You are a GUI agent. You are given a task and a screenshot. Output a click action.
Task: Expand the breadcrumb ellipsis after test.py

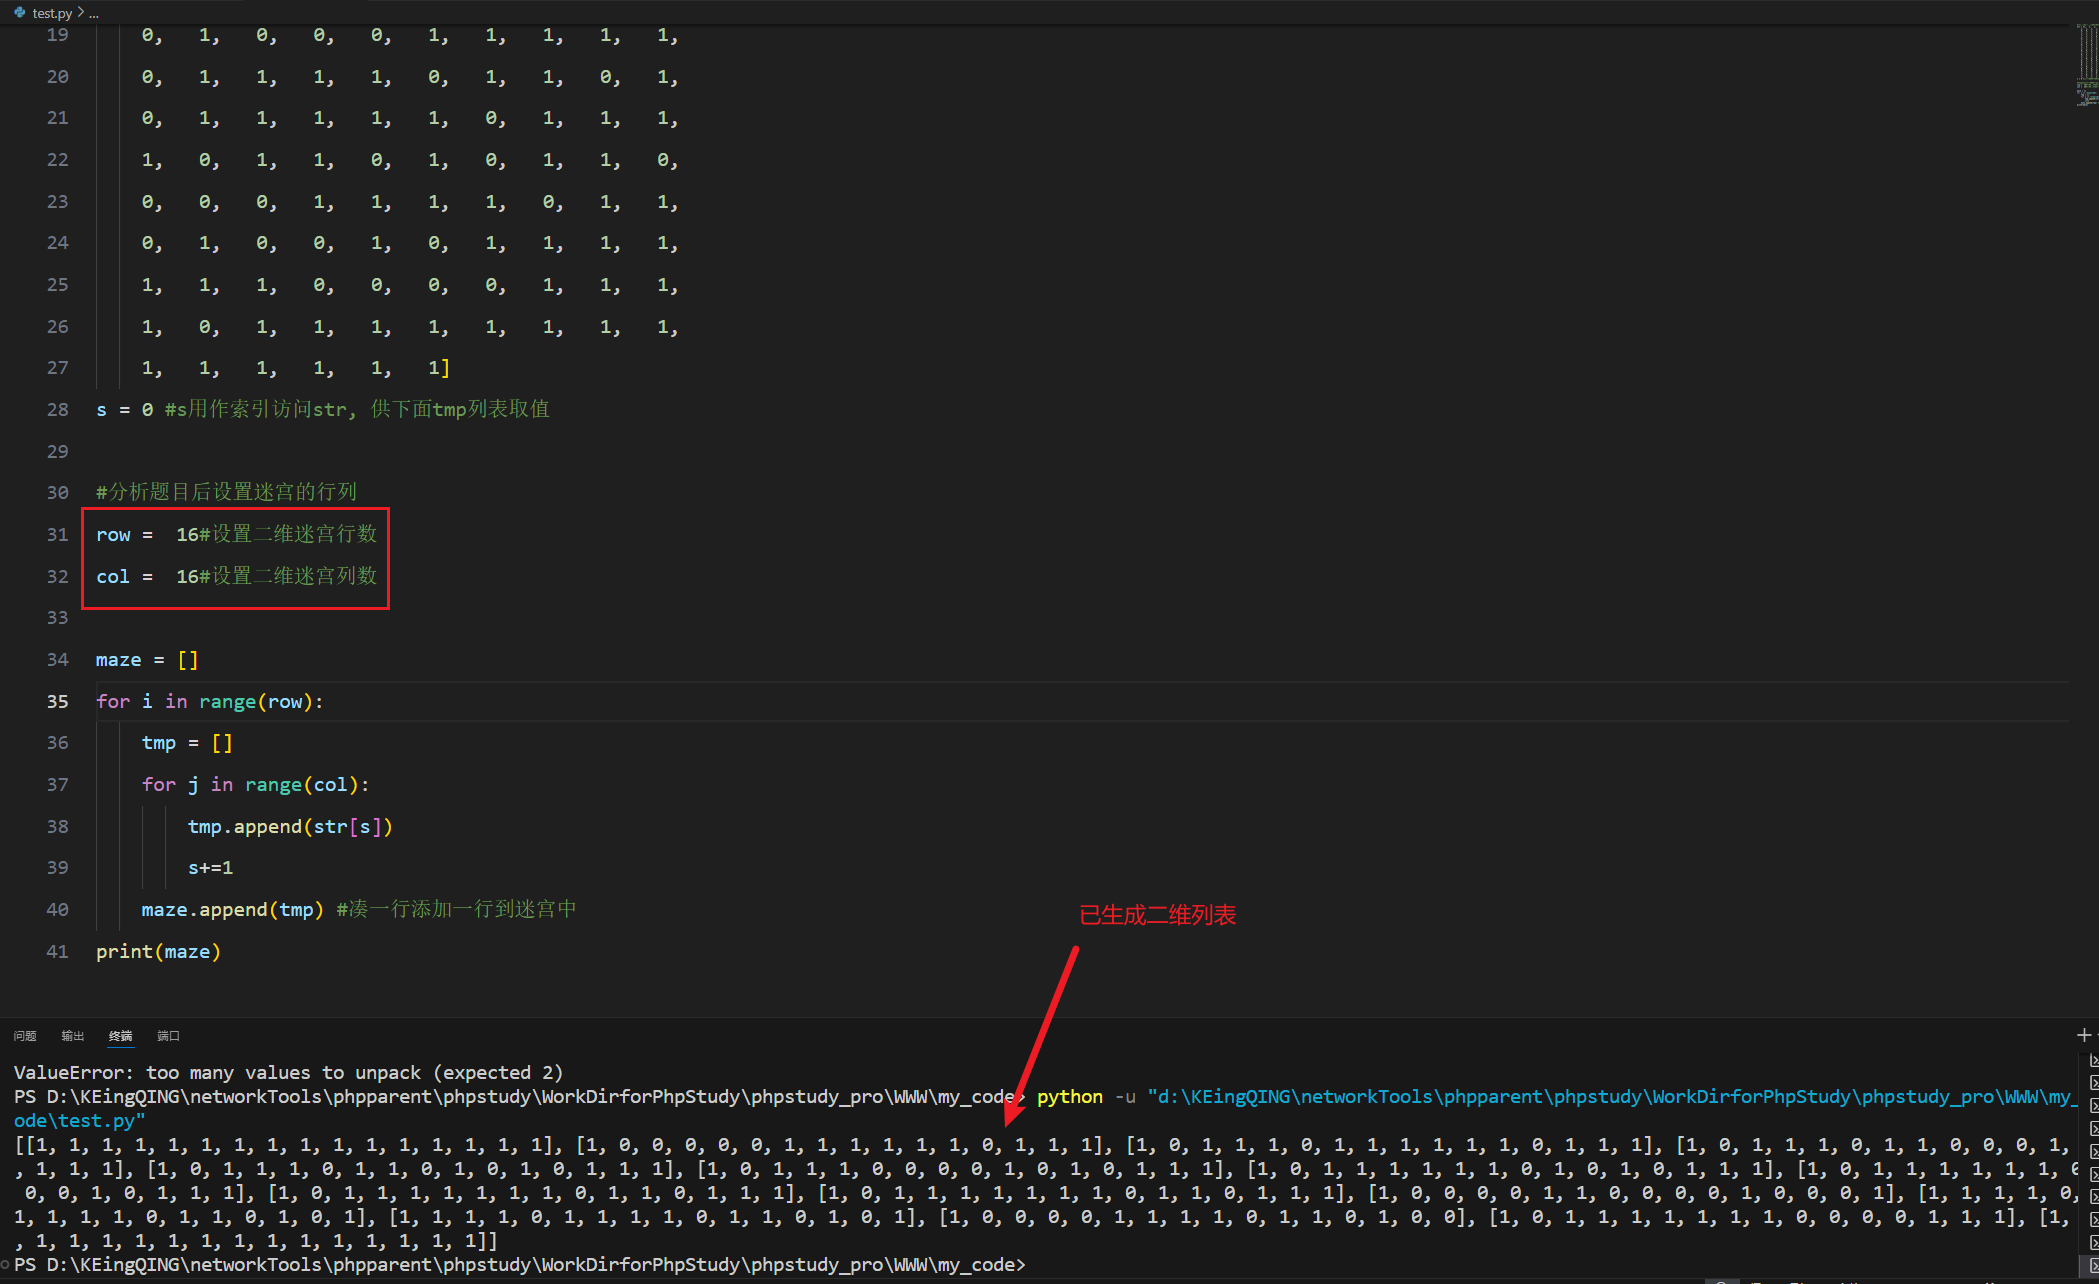(94, 13)
